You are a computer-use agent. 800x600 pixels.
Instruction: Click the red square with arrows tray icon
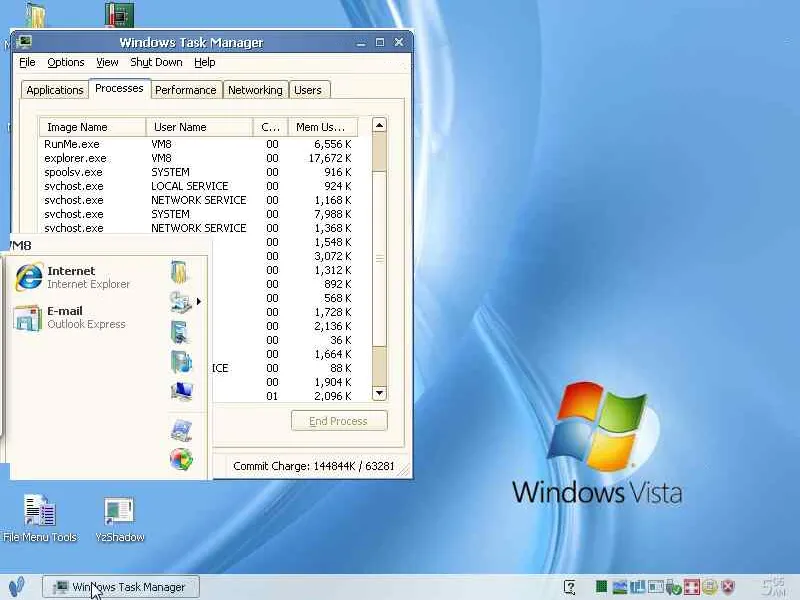(691, 587)
